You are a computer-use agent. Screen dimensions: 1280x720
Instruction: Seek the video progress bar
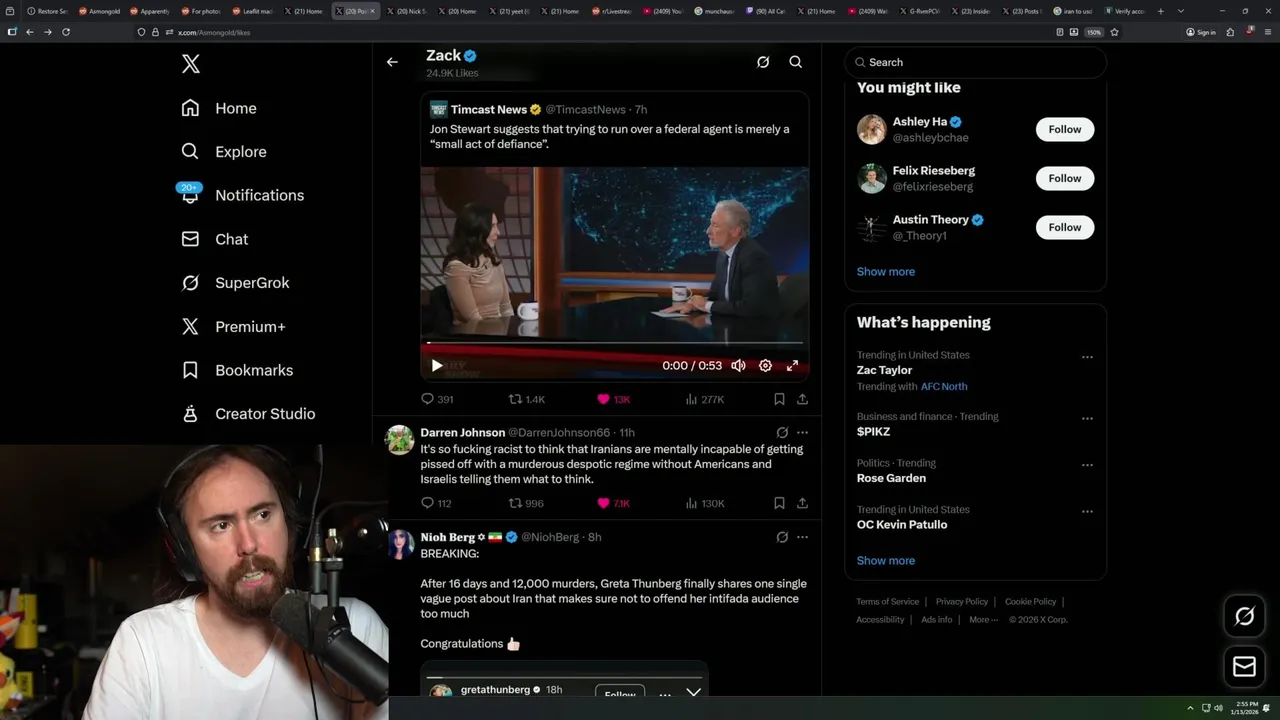(615, 343)
